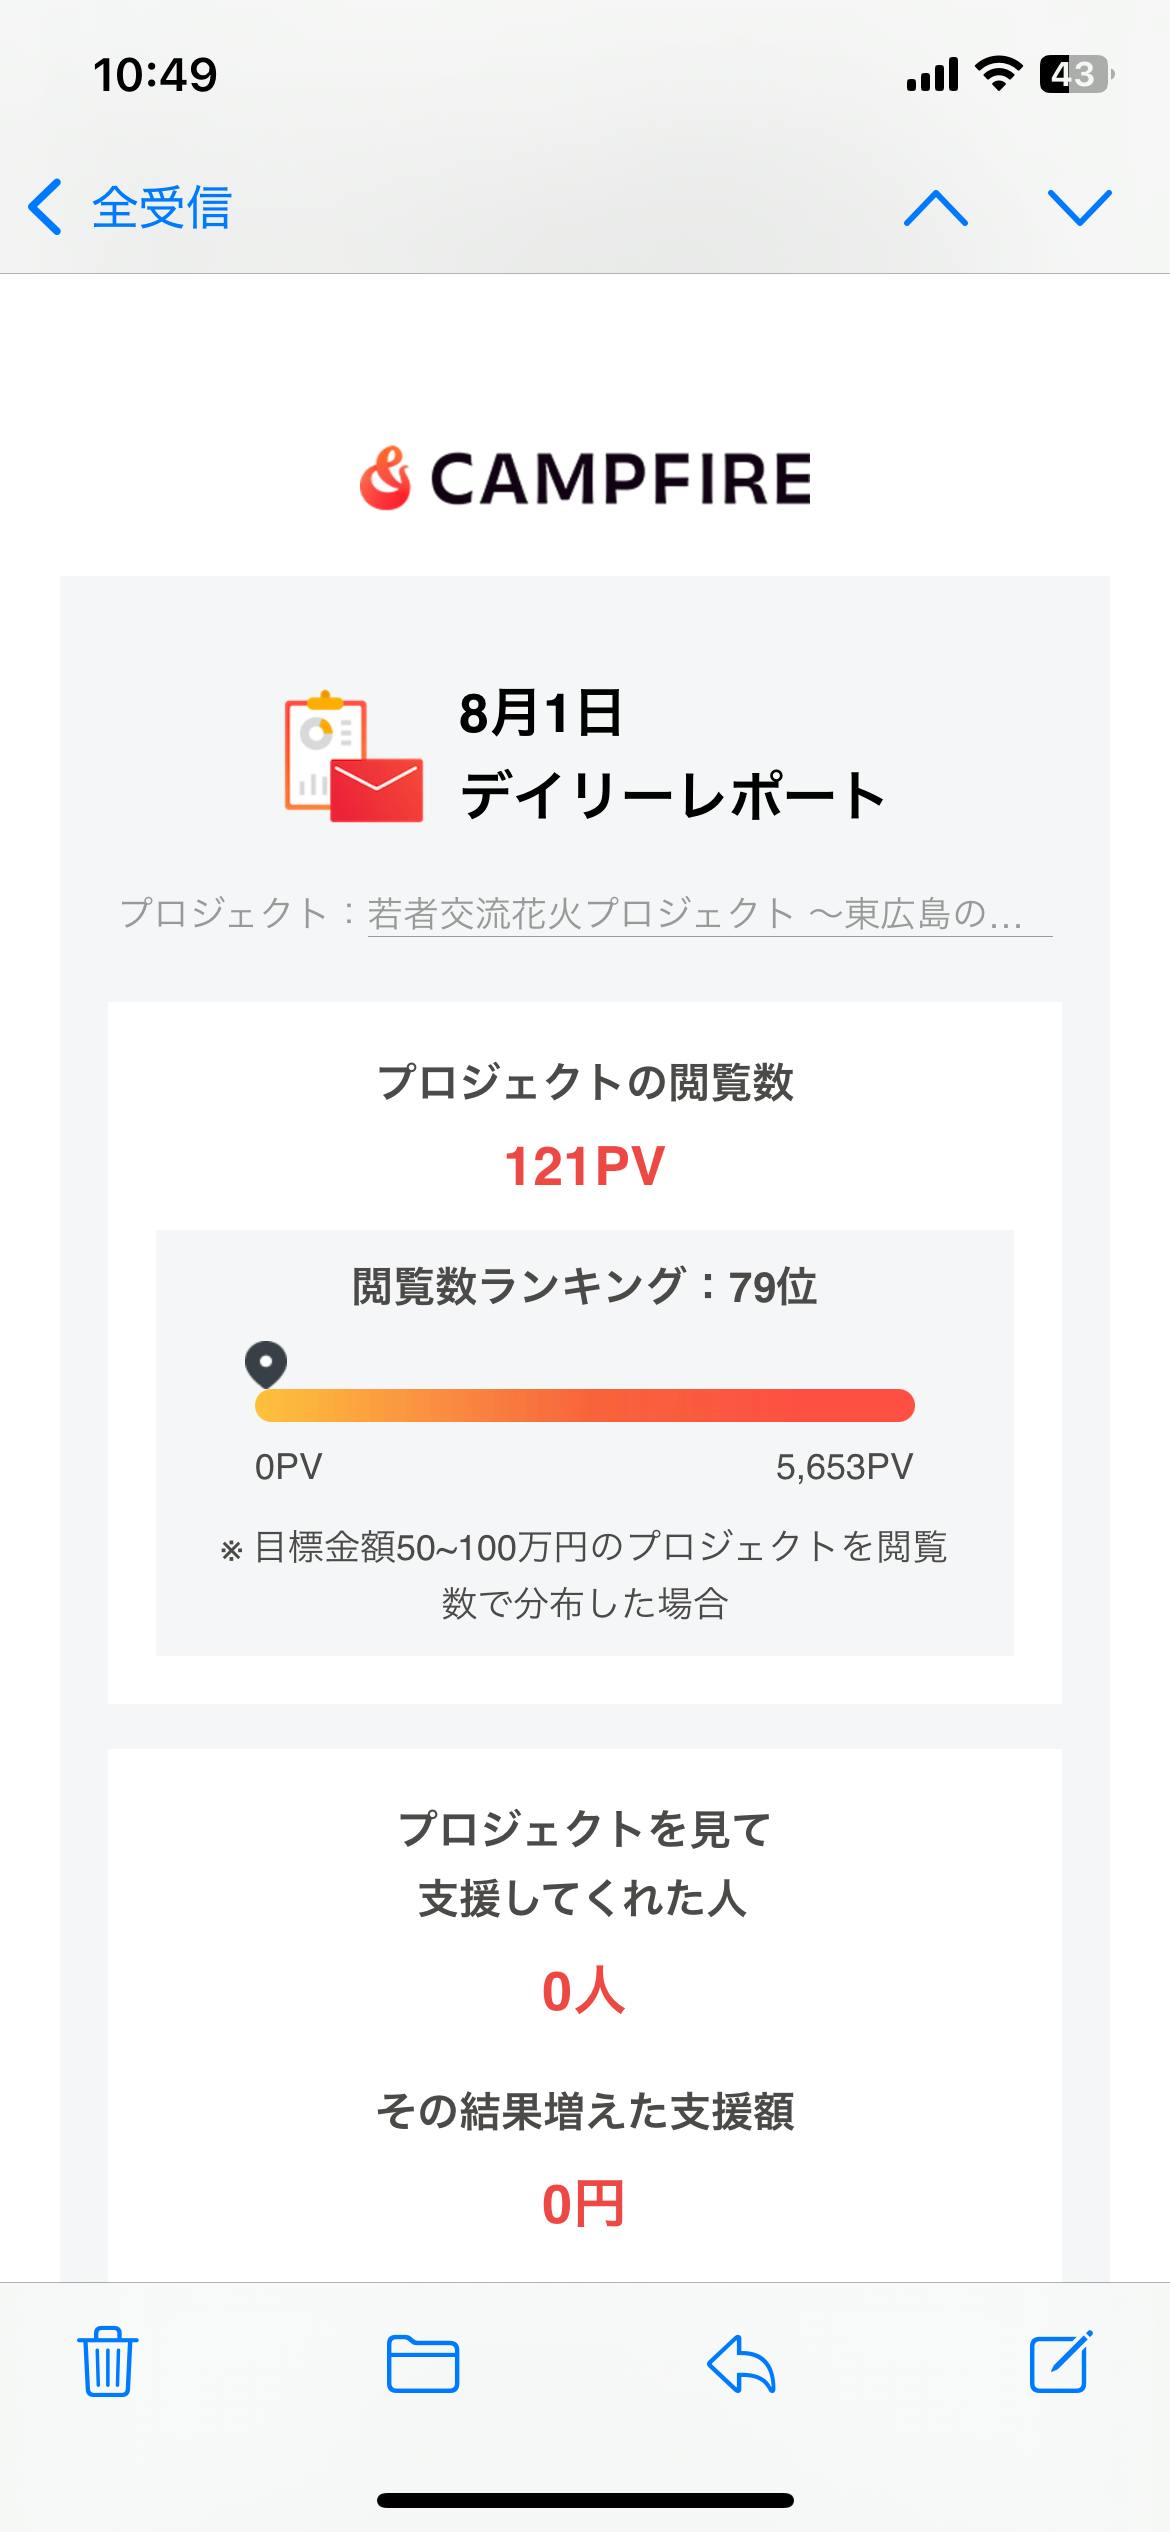The width and height of the screenshot is (1170, 2532).
Task: Tap the Wi-Fi status icon
Action: tap(998, 74)
